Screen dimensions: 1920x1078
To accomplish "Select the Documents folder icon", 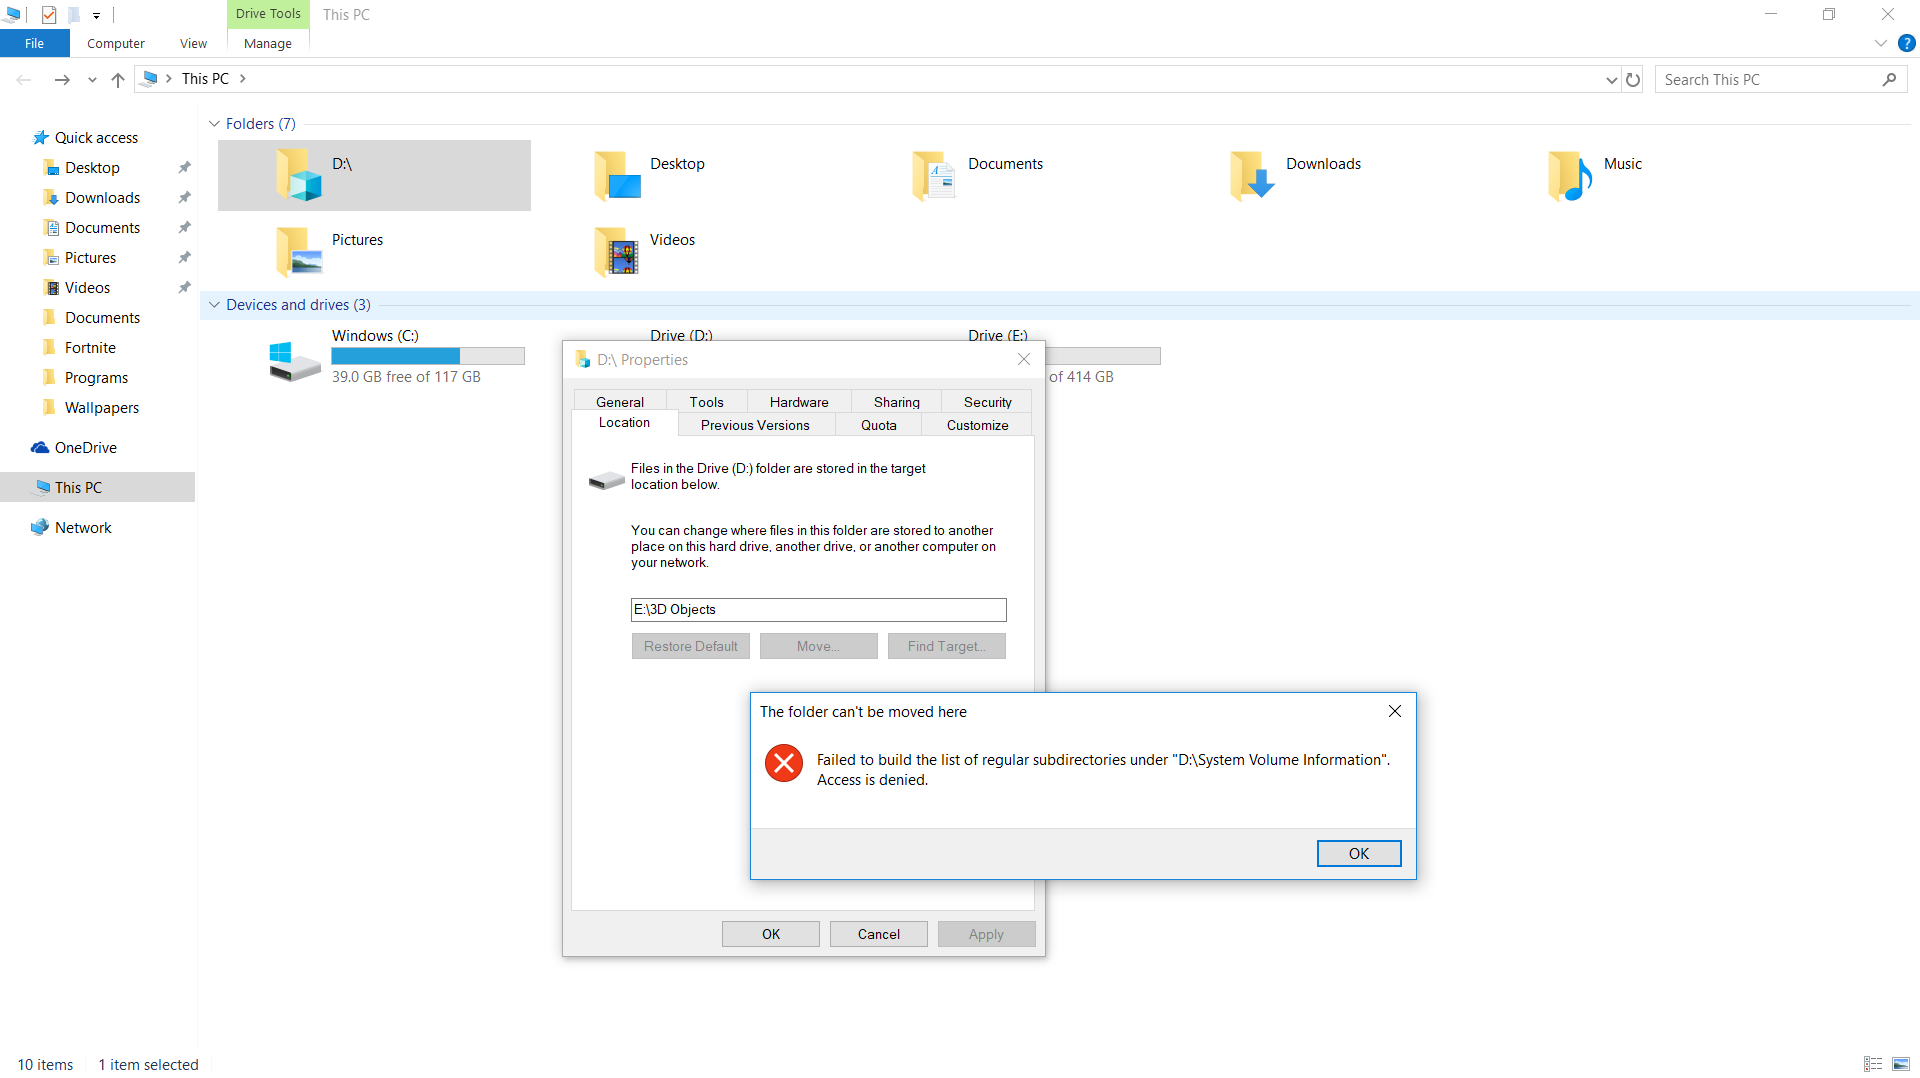I will pyautogui.click(x=934, y=175).
